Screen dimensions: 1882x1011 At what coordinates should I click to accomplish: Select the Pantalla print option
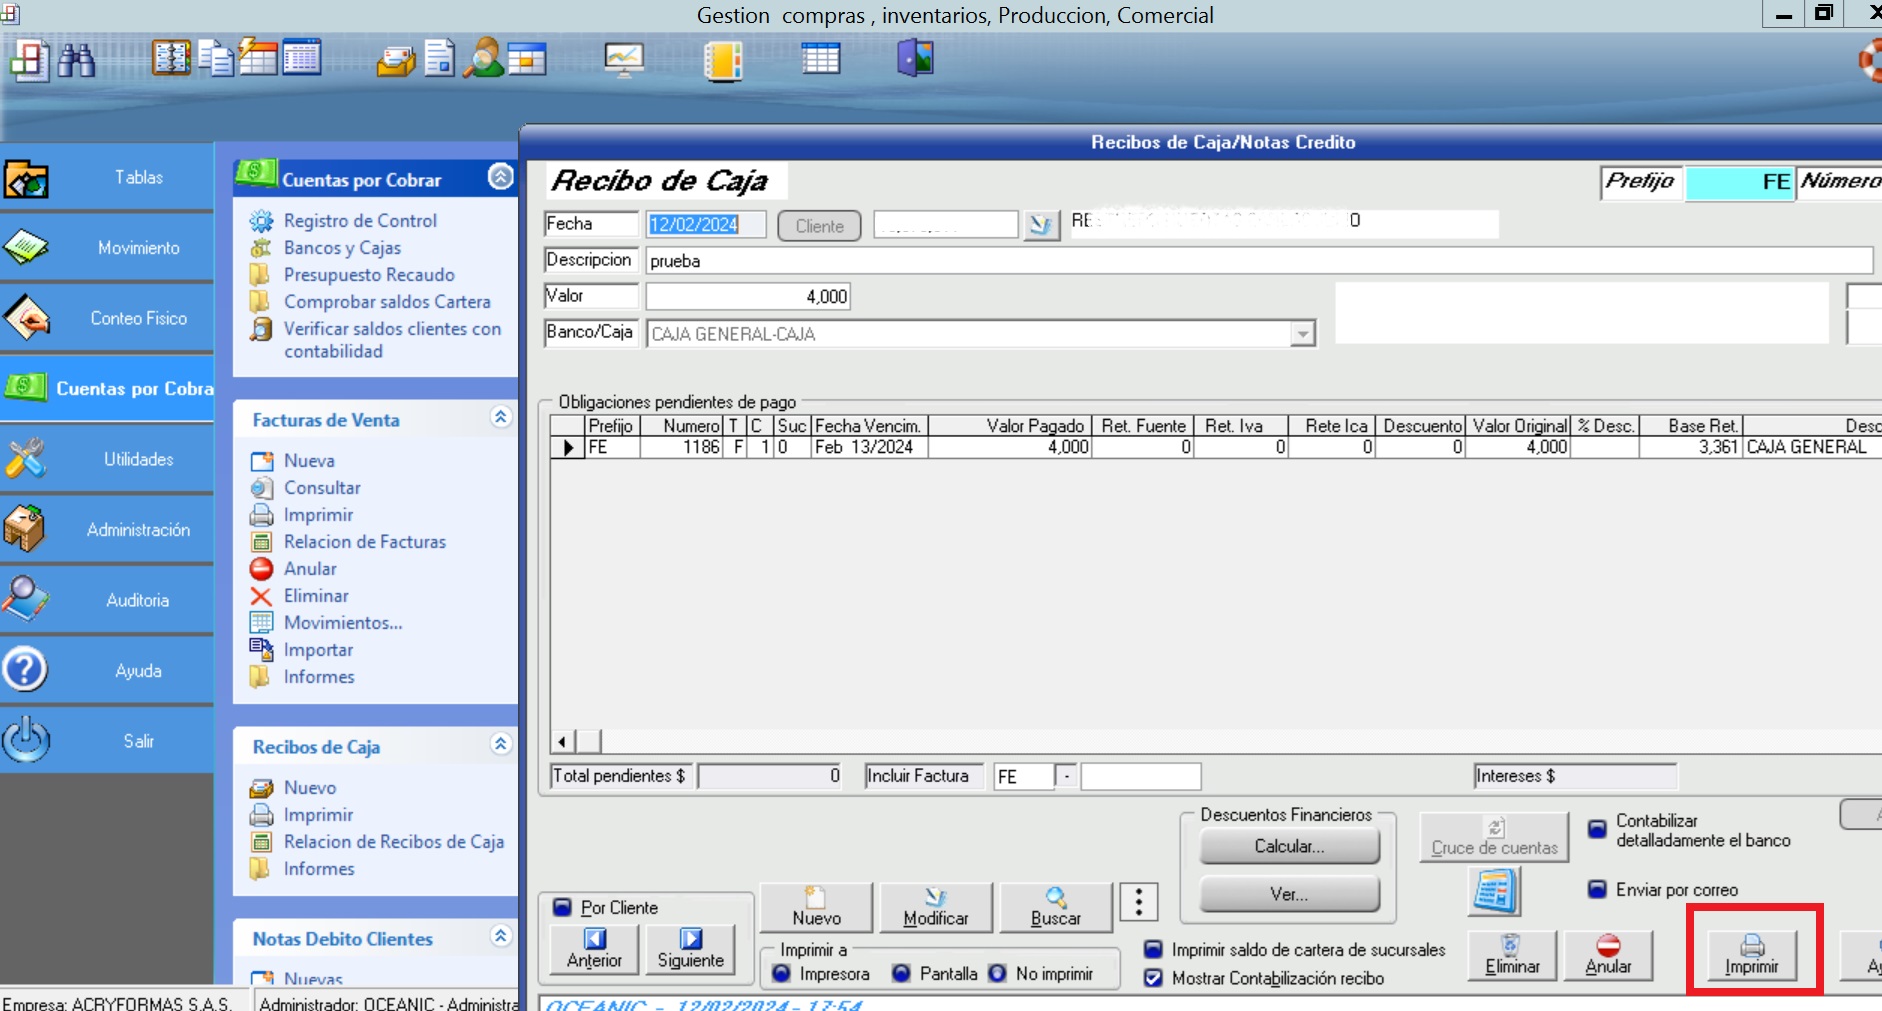[x=902, y=973]
